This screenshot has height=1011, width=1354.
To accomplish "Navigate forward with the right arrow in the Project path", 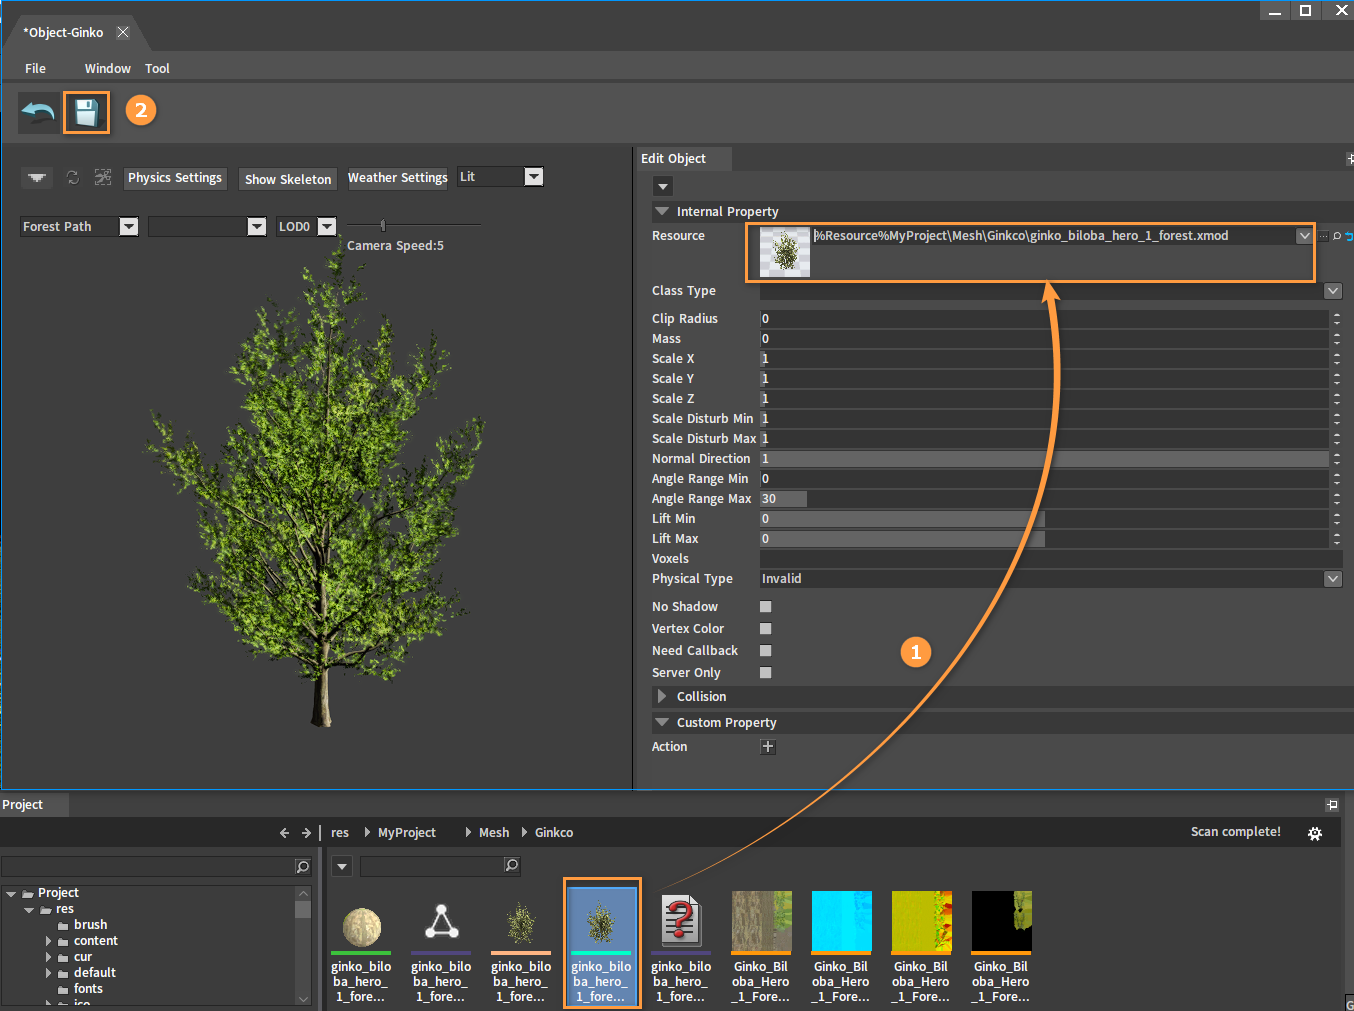I will tap(306, 832).
